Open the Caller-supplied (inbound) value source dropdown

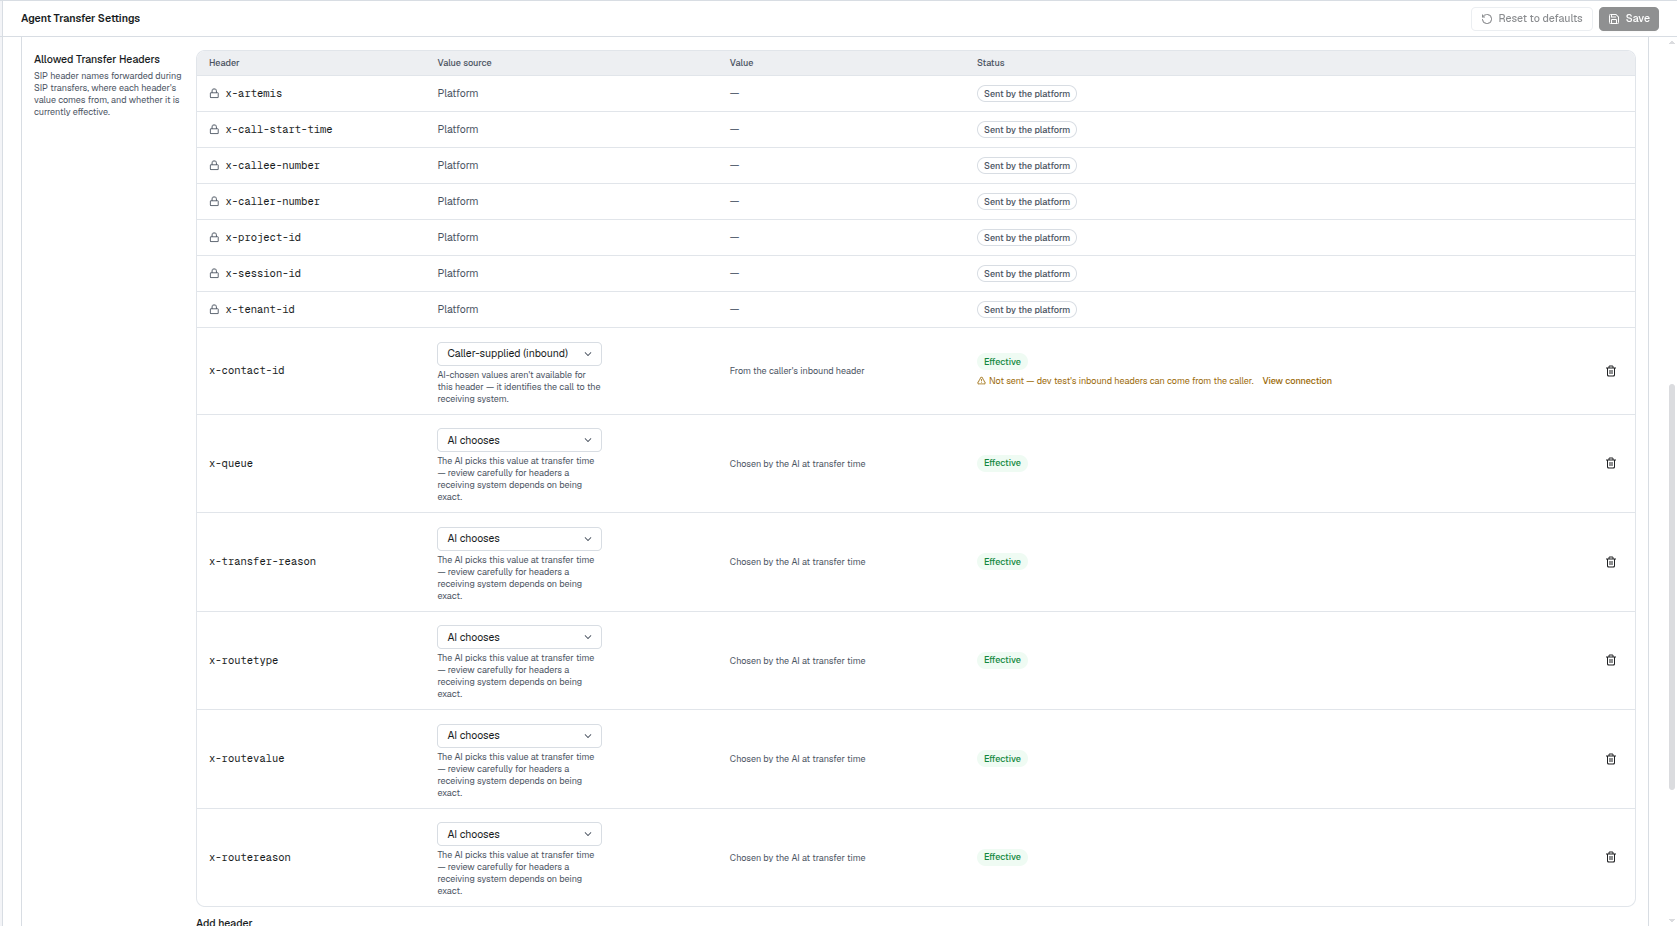tap(519, 353)
